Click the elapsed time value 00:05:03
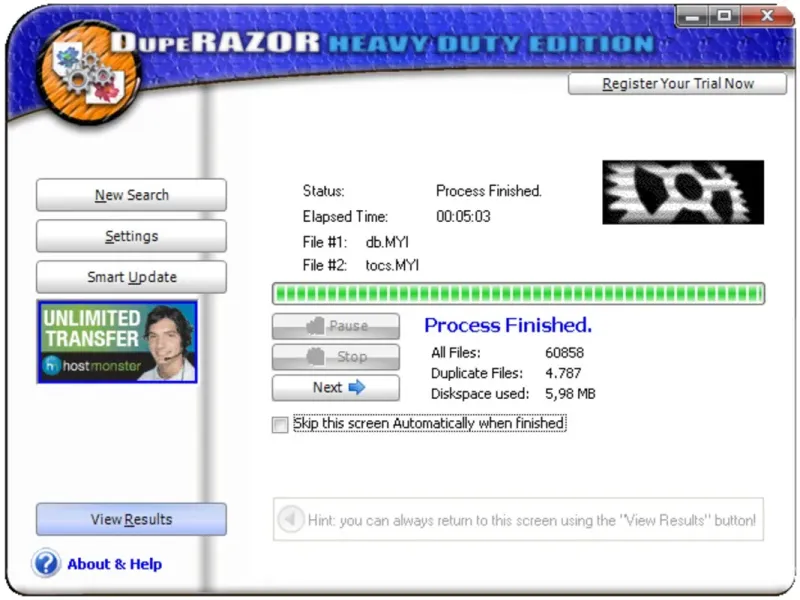Screen dimensions: 800x600 tap(463, 216)
